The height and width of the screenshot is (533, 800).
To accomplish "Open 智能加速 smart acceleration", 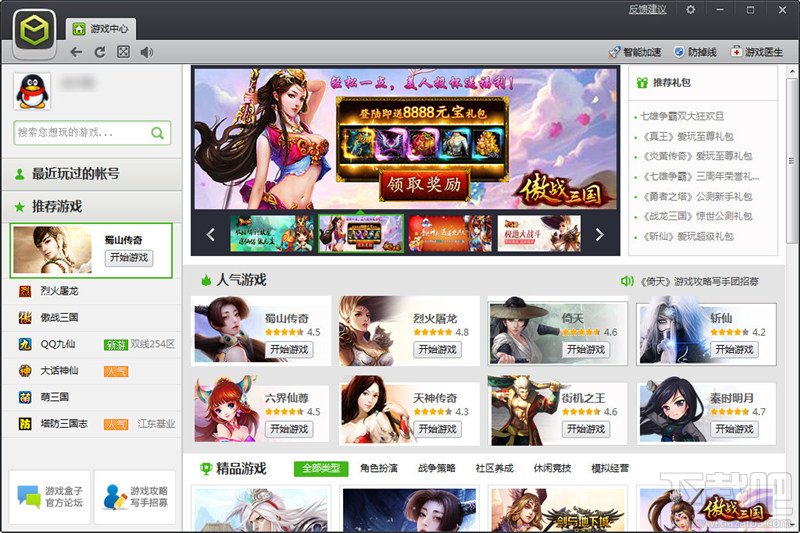I will (x=635, y=52).
